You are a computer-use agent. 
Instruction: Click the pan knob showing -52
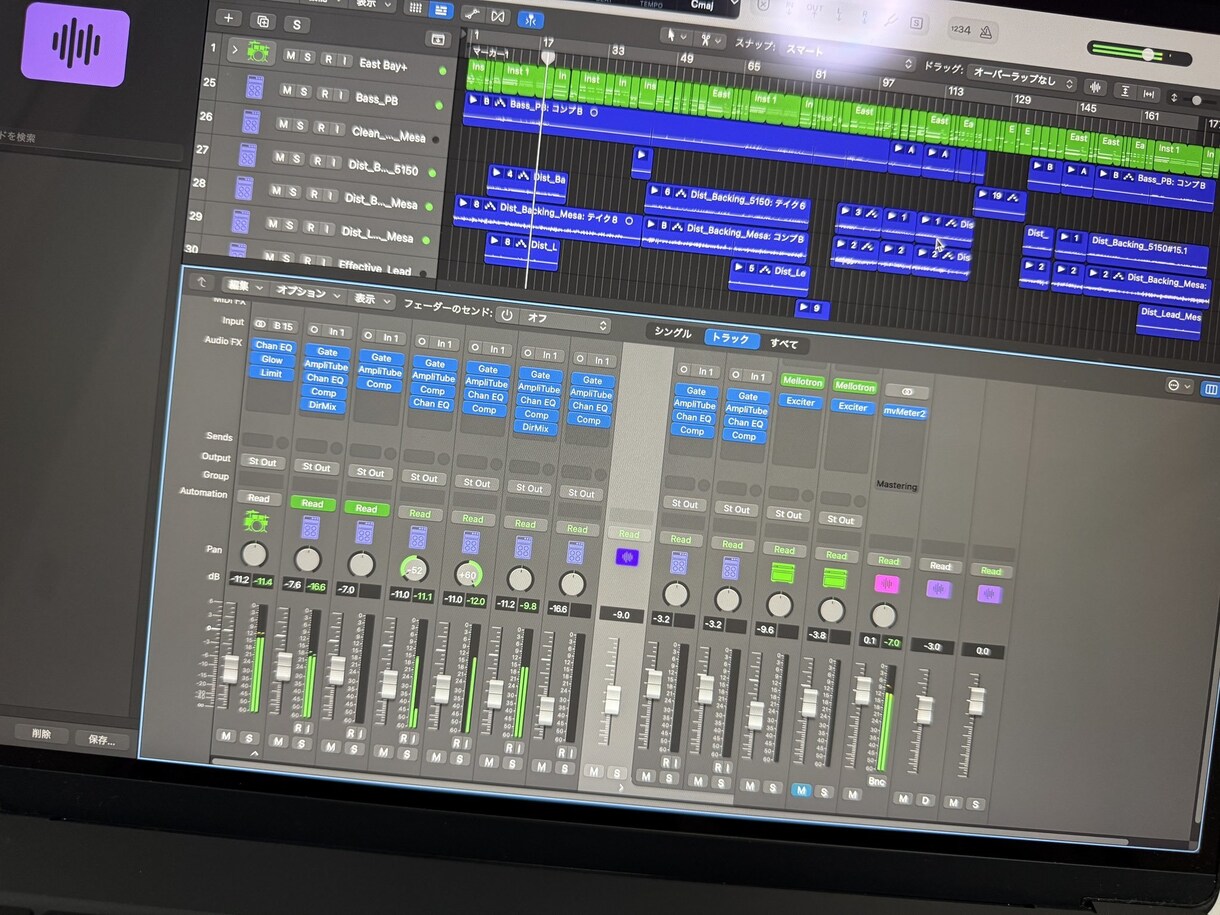click(413, 571)
